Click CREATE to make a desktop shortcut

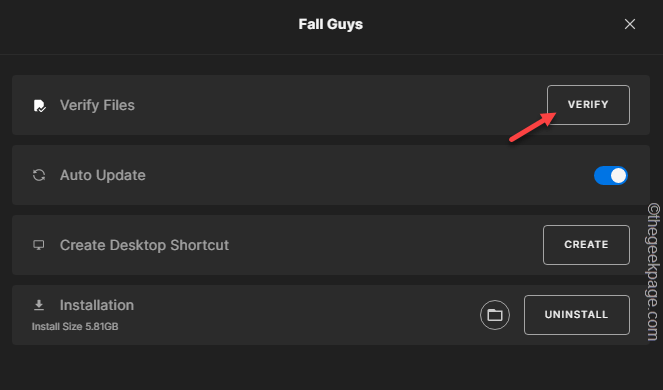click(x=586, y=245)
